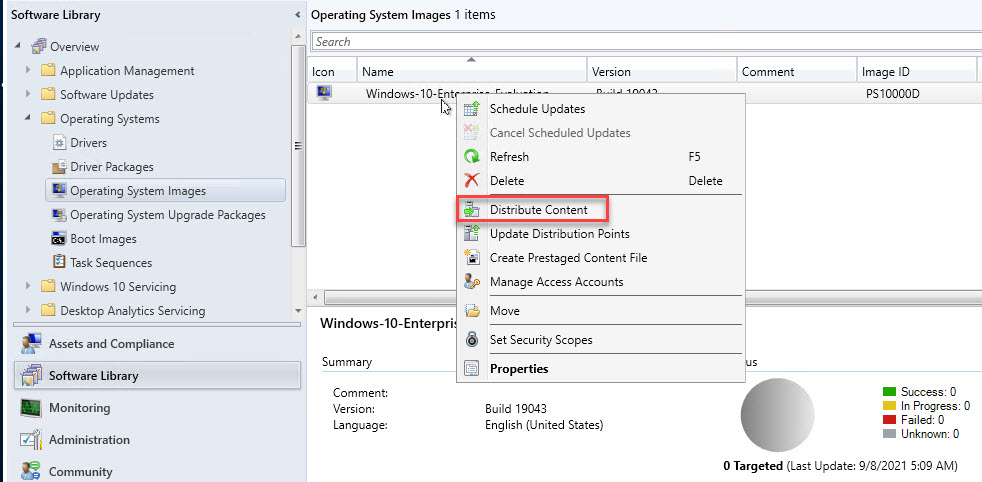The height and width of the screenshot is (482, 982).
Task: Click the red Delete X icon
Action: [472, 181]
